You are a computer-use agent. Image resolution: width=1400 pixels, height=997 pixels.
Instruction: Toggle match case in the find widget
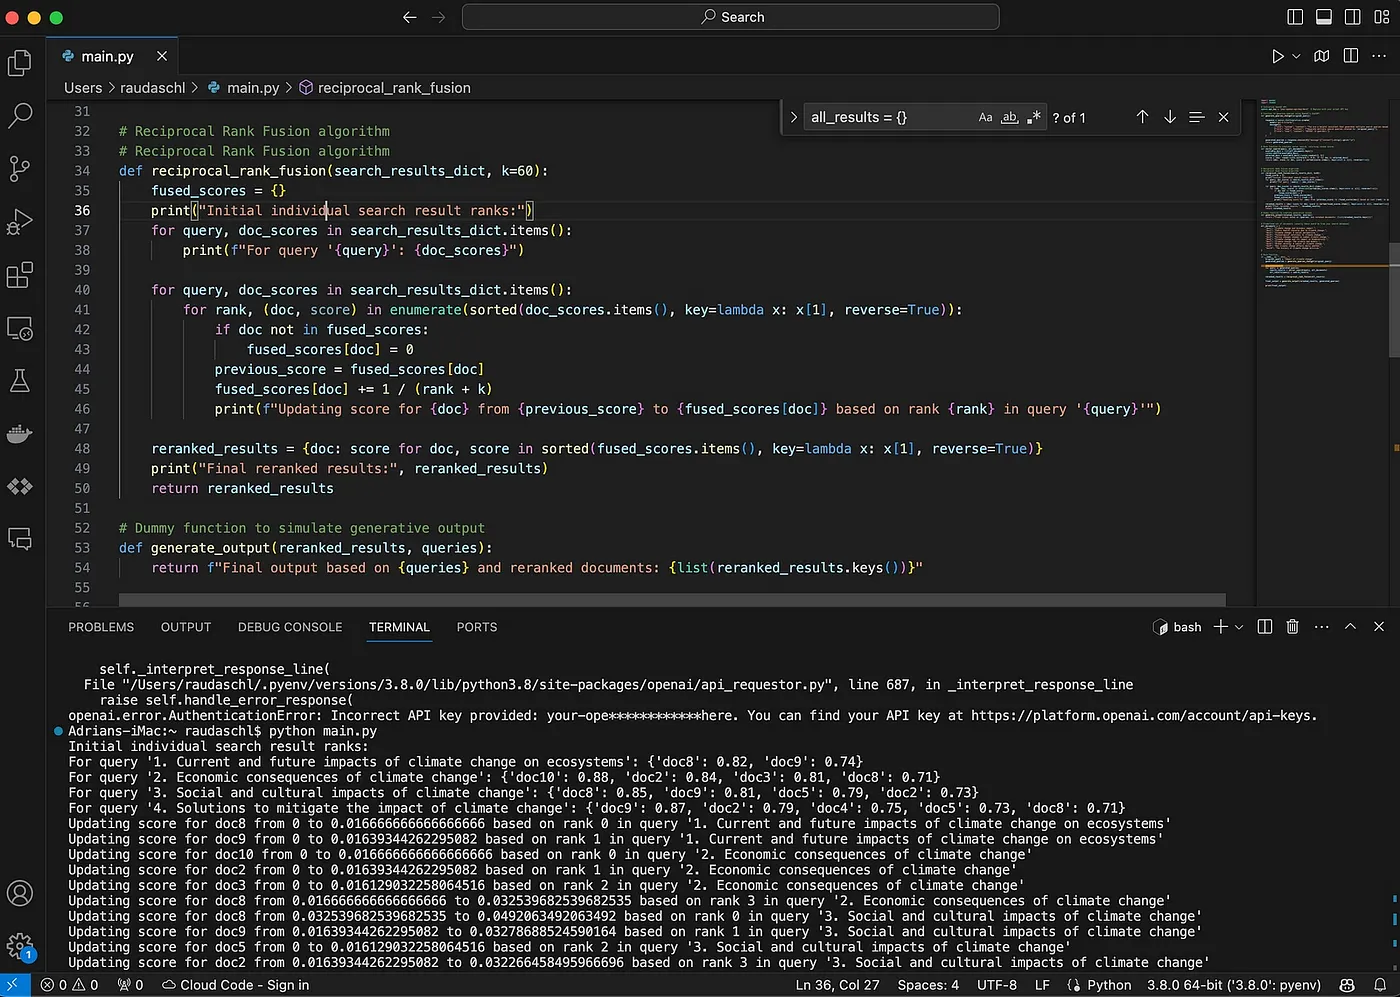tap(985, 117)
